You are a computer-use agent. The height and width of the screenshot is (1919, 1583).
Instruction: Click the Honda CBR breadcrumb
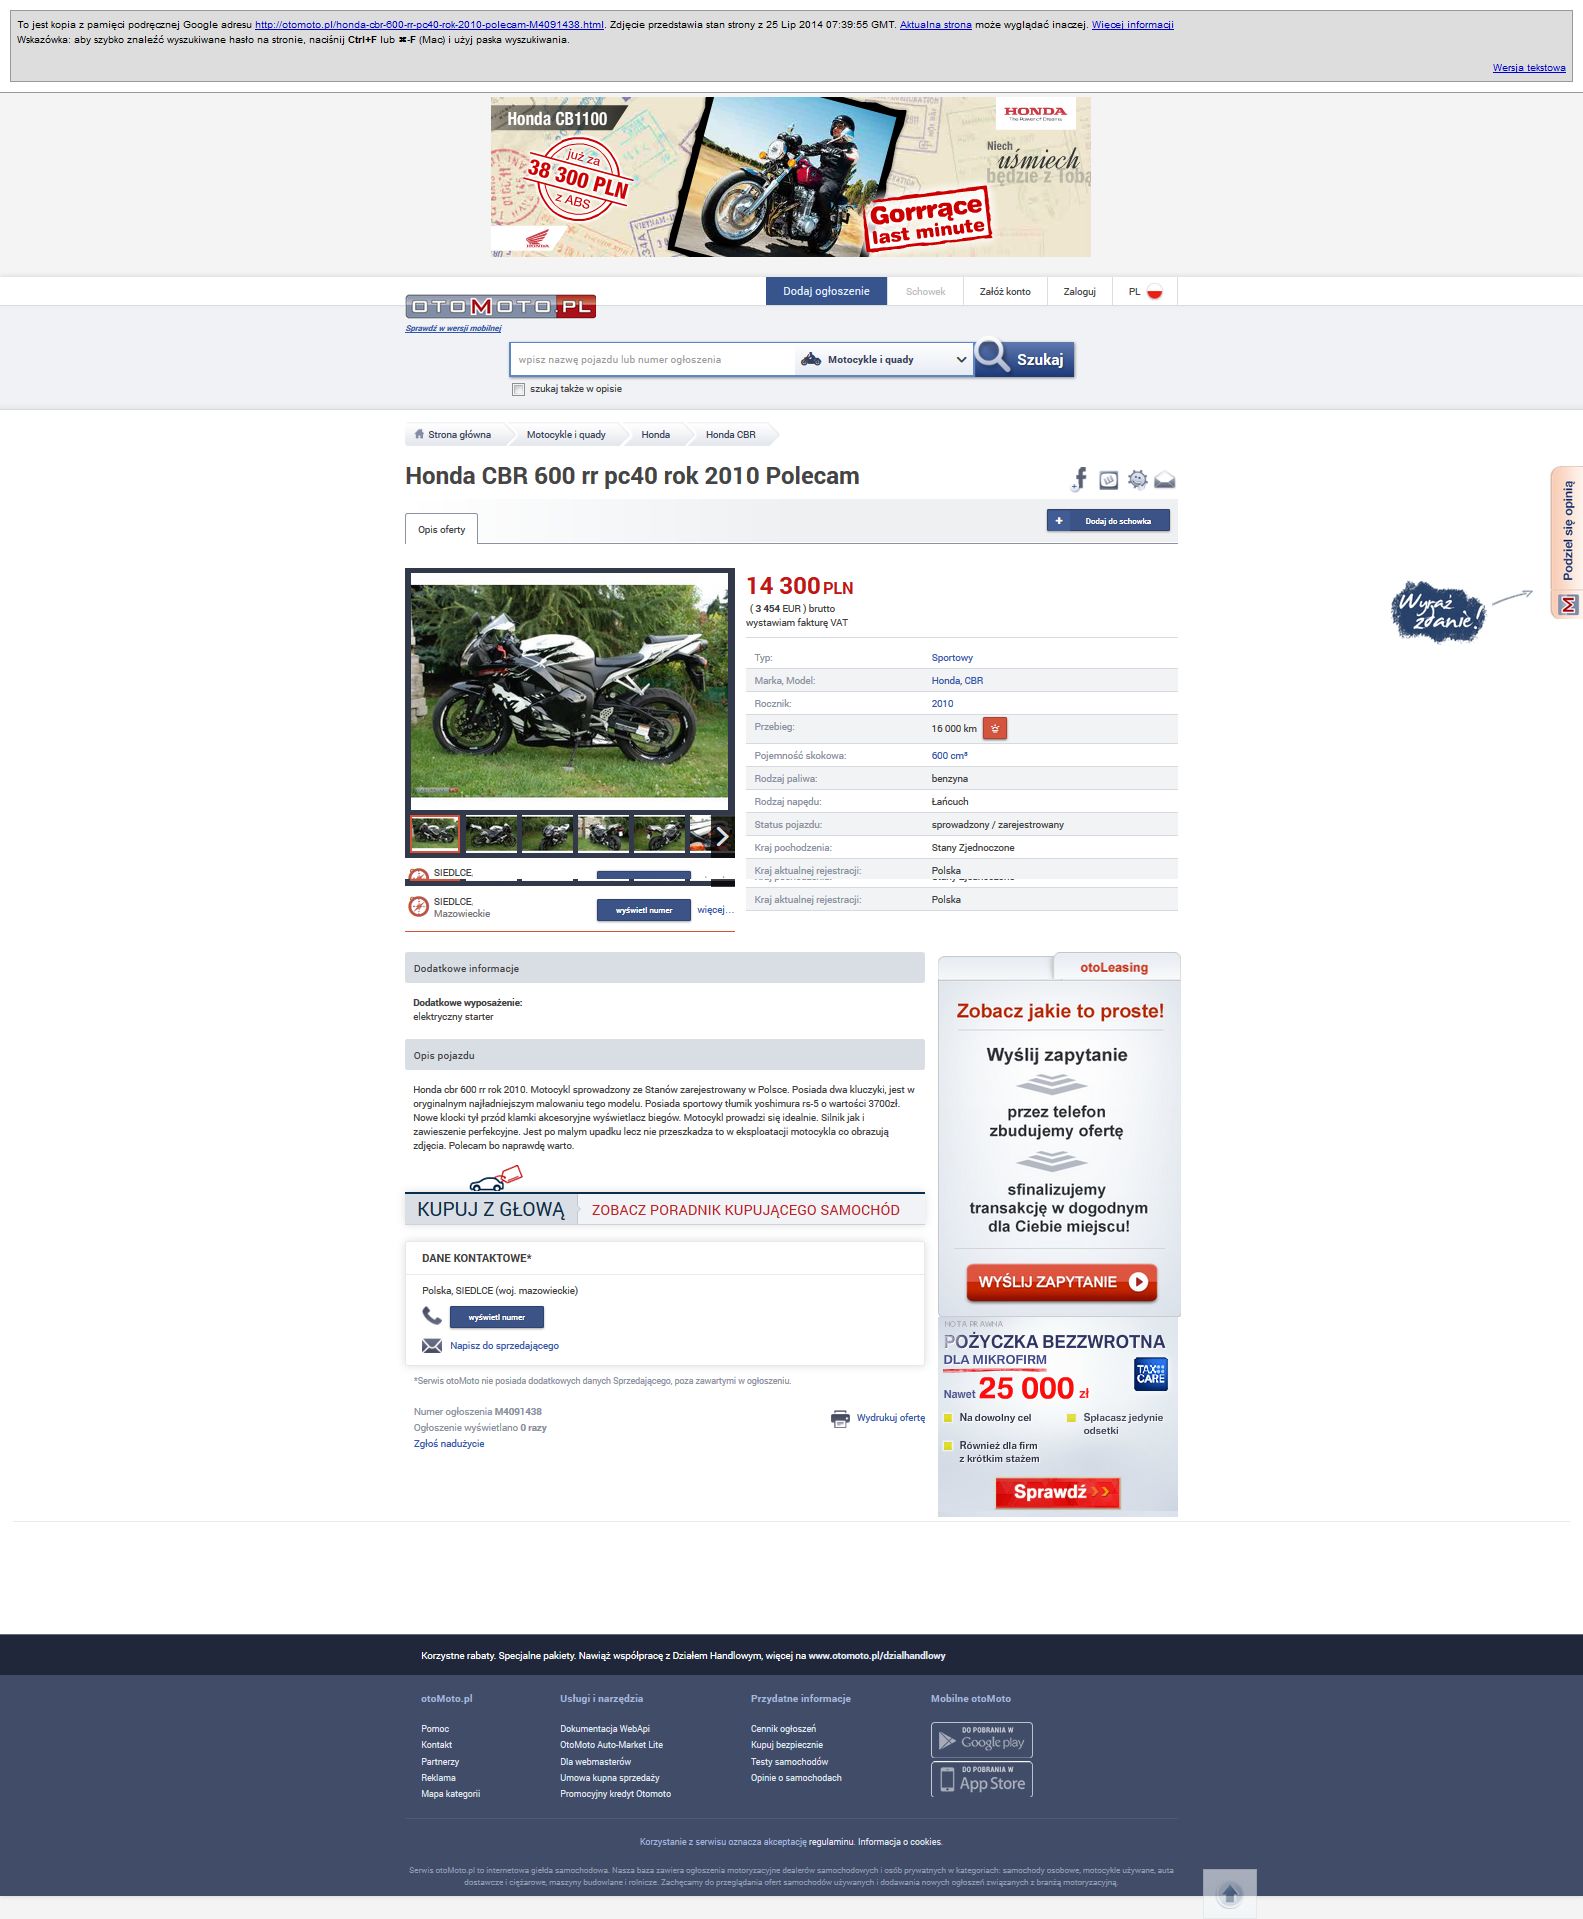pos(731,435)
